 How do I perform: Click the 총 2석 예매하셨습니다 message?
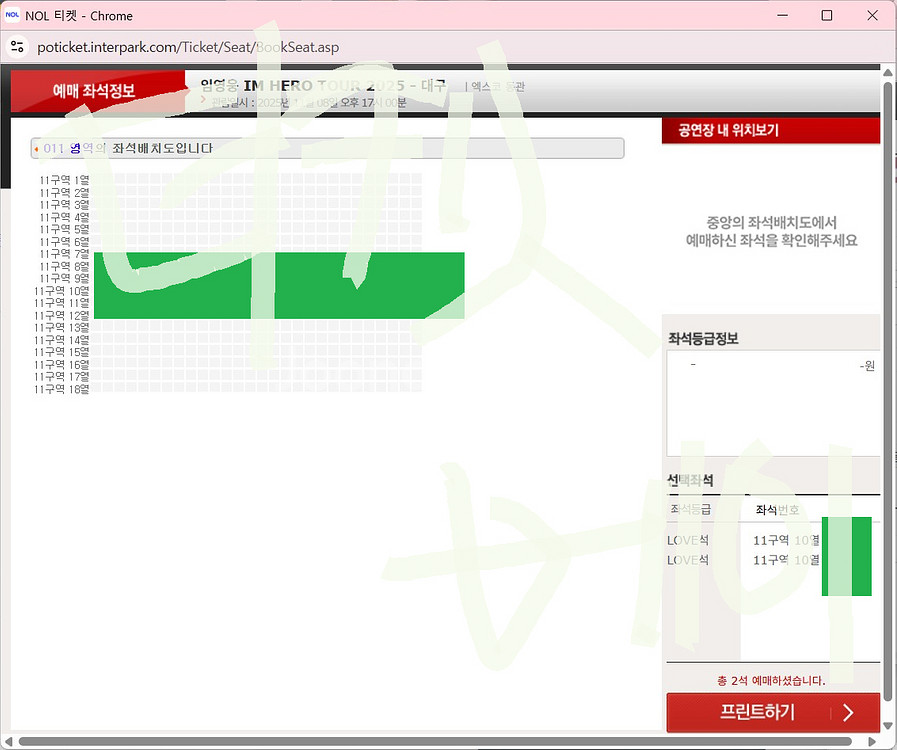771,681
